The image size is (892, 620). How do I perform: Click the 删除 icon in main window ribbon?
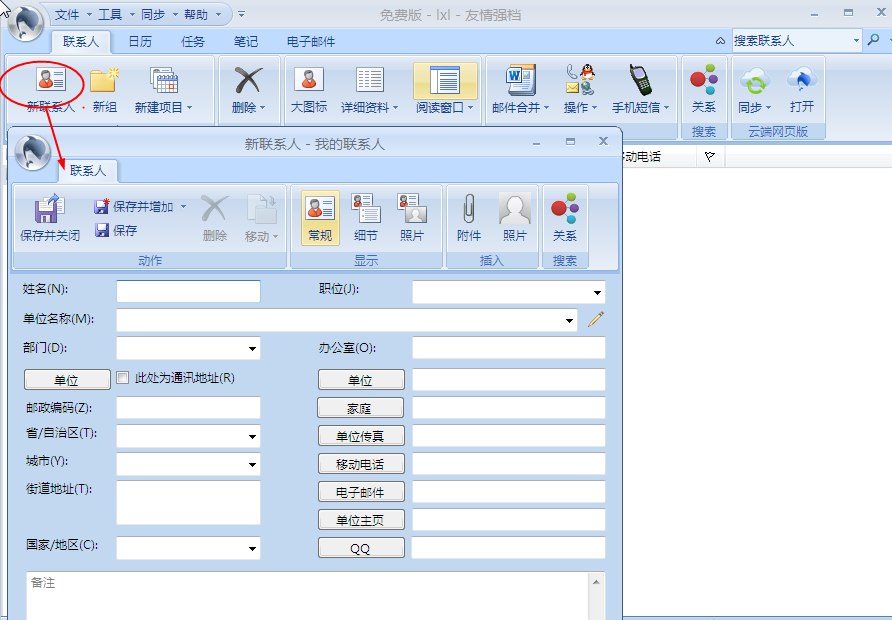click(249, 80)
